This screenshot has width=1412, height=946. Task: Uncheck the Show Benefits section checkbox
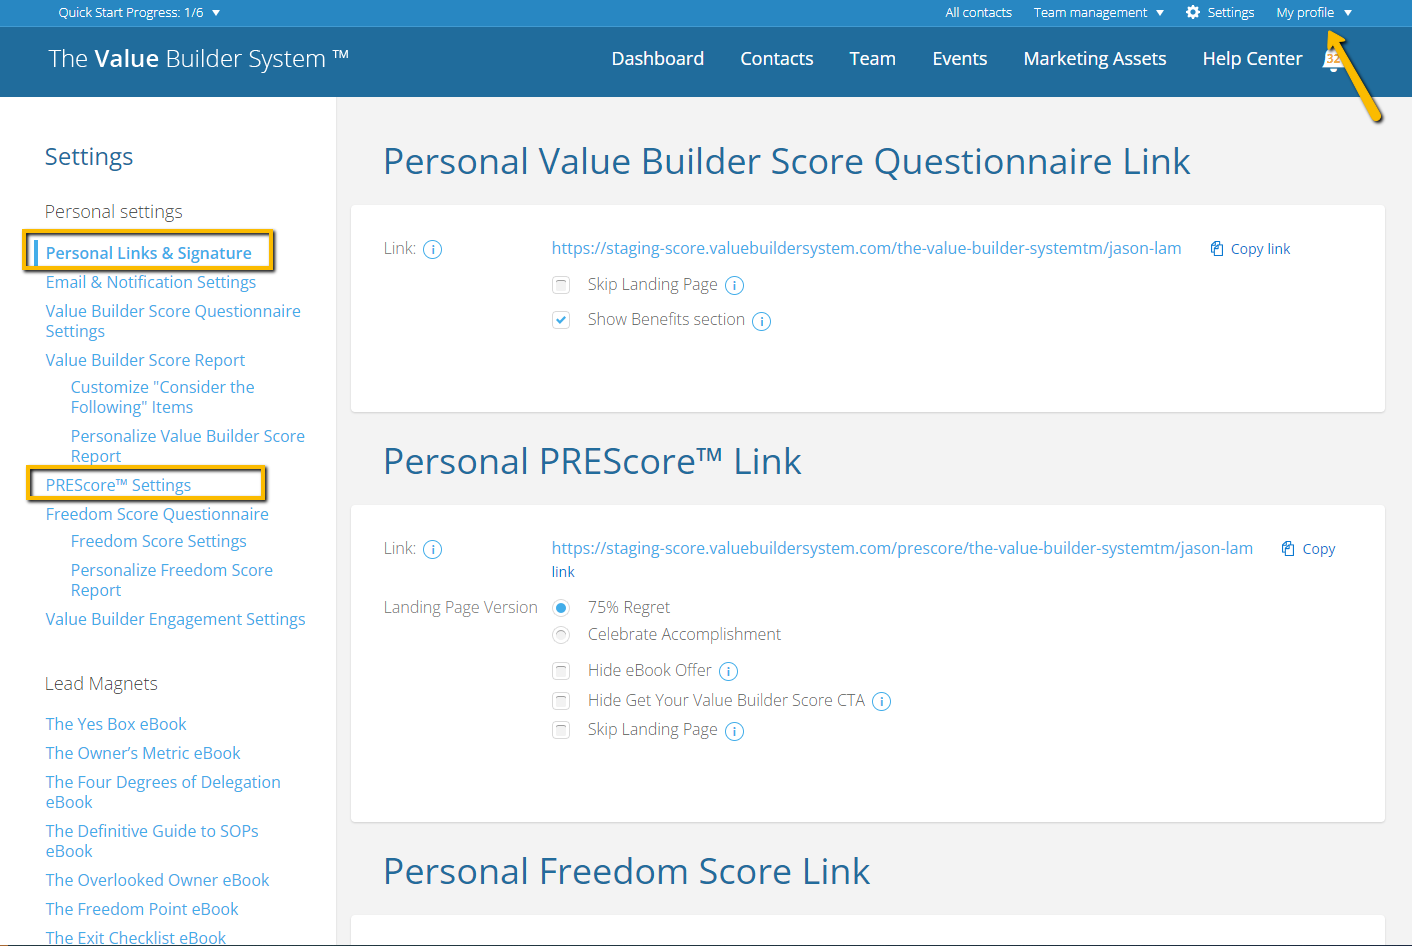(561, 320)
